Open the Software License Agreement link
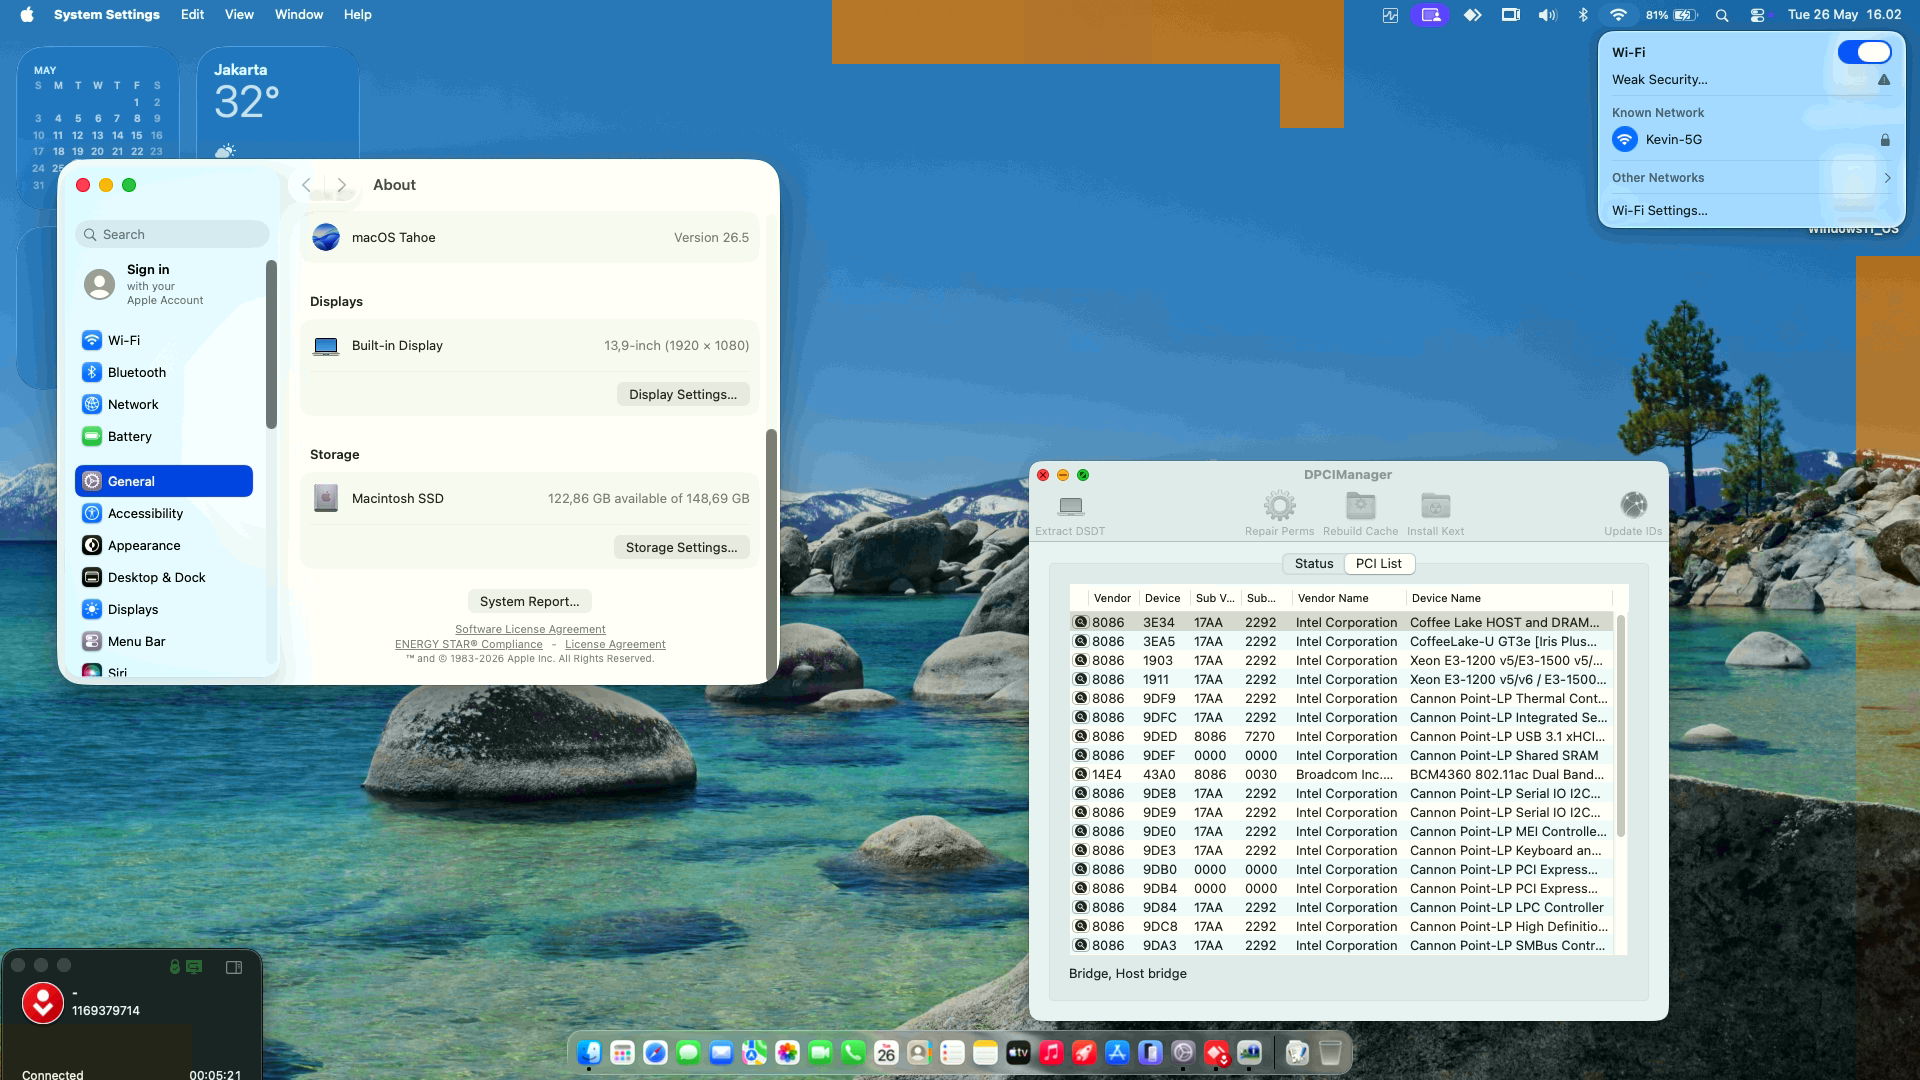Viewport: 1920px width, 1080px height. (x=530, y=629)
